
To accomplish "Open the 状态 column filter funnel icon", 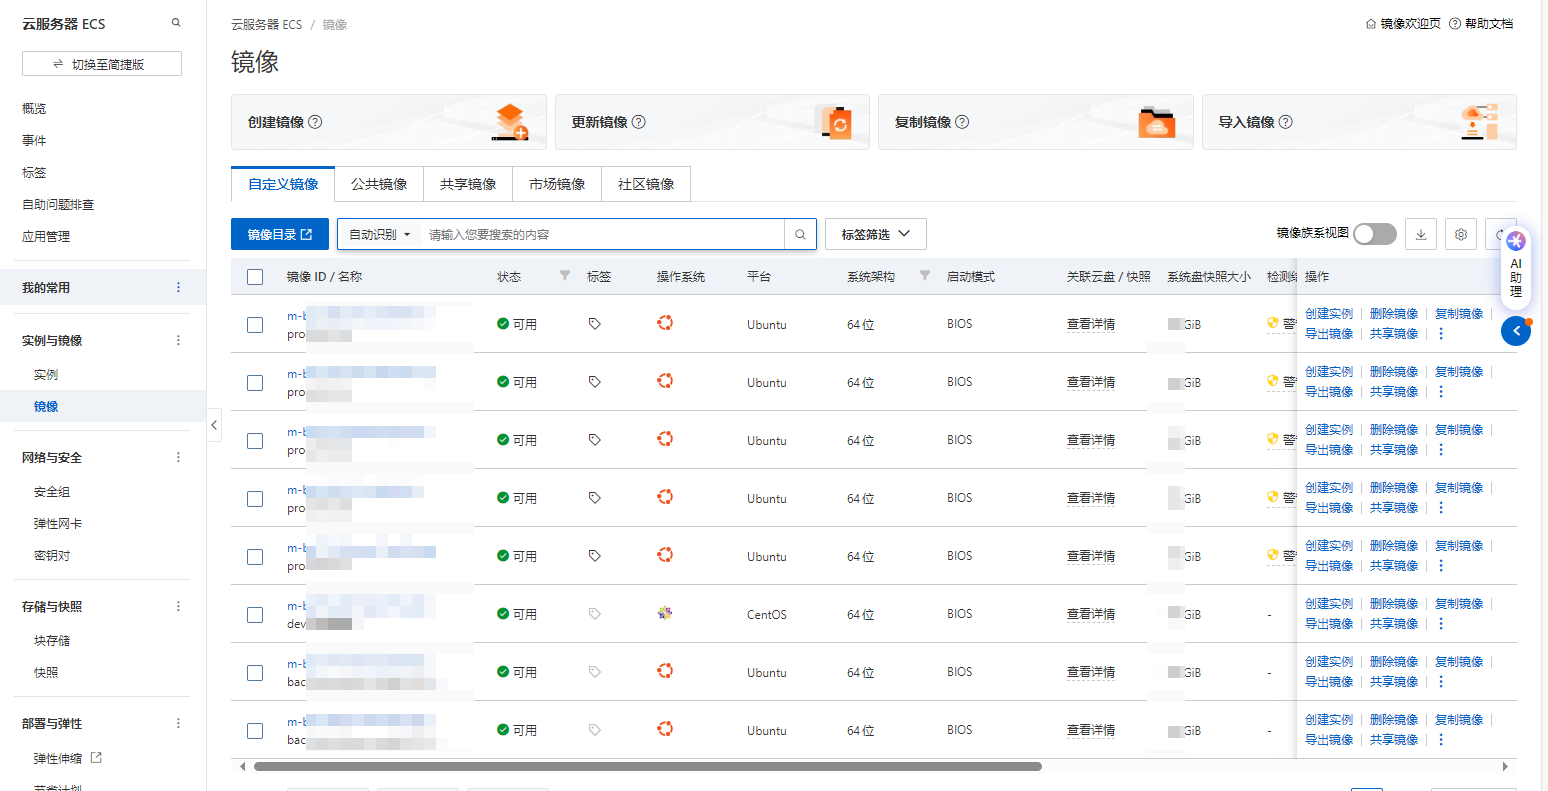I will click(565, 276).
